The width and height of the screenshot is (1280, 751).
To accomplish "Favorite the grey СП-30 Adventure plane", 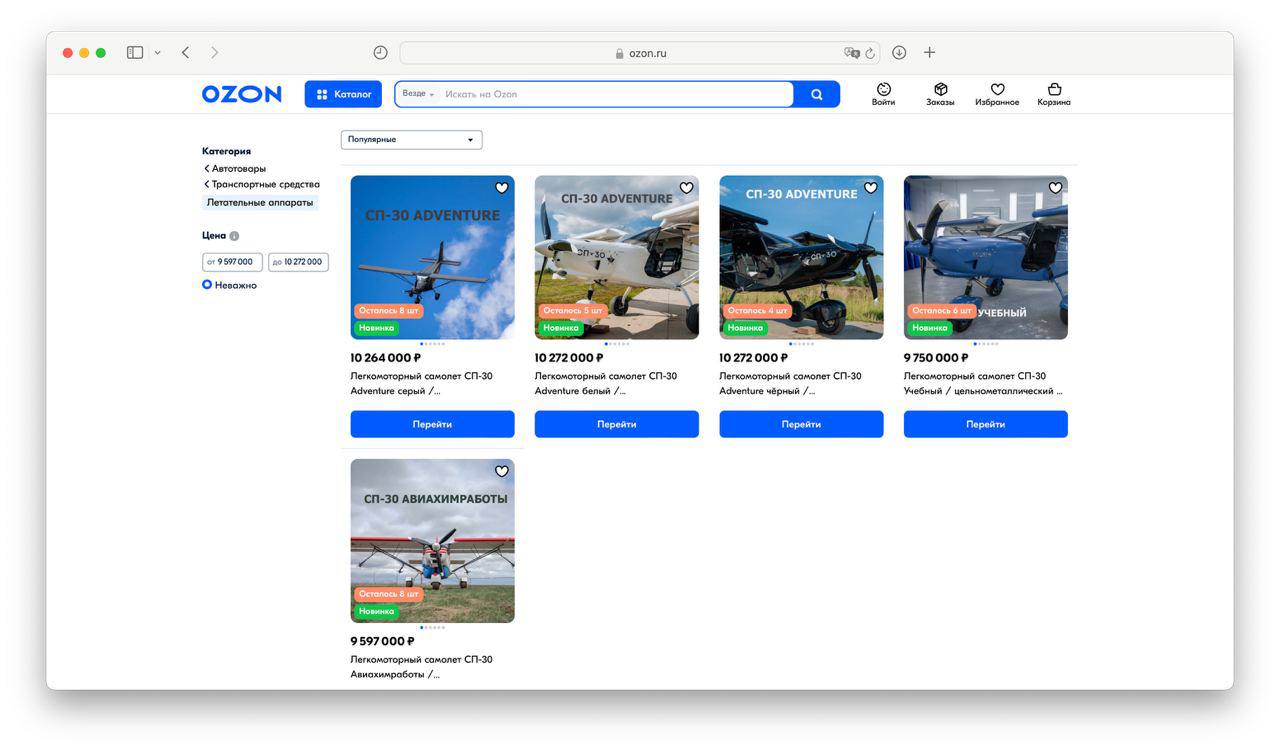I will coord(502,188).
